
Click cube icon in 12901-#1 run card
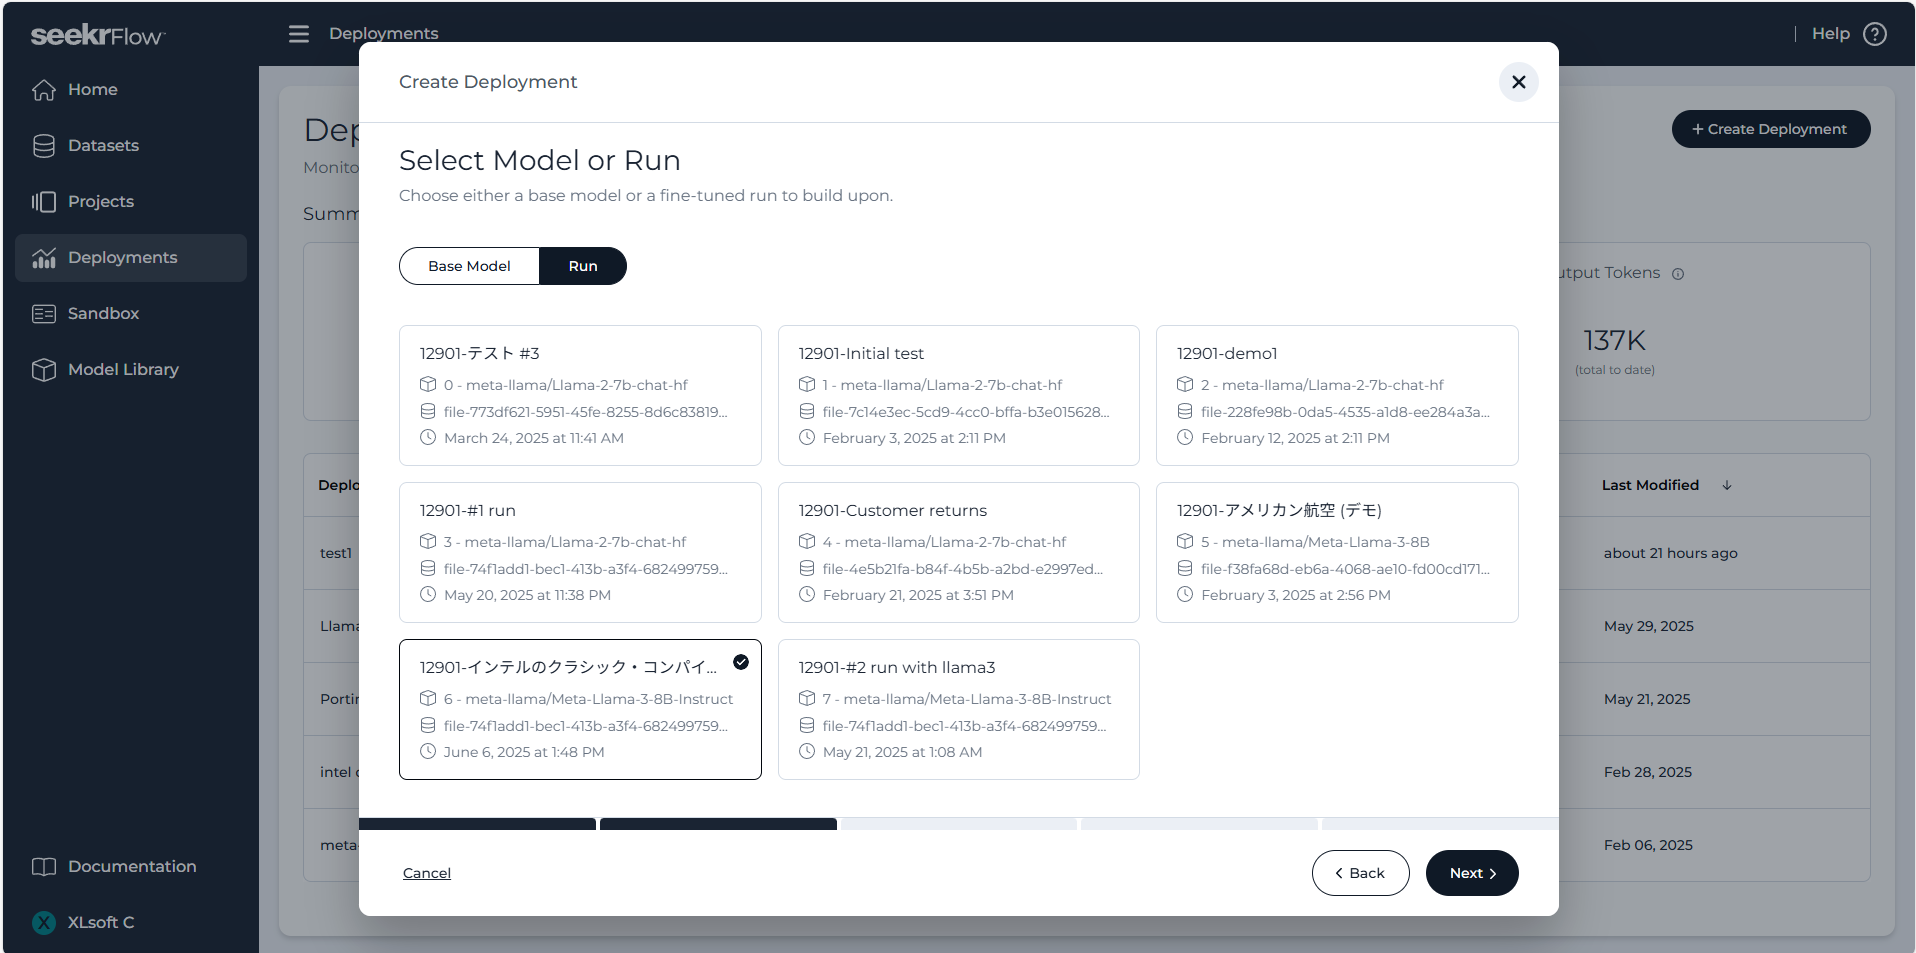point(428,541)
